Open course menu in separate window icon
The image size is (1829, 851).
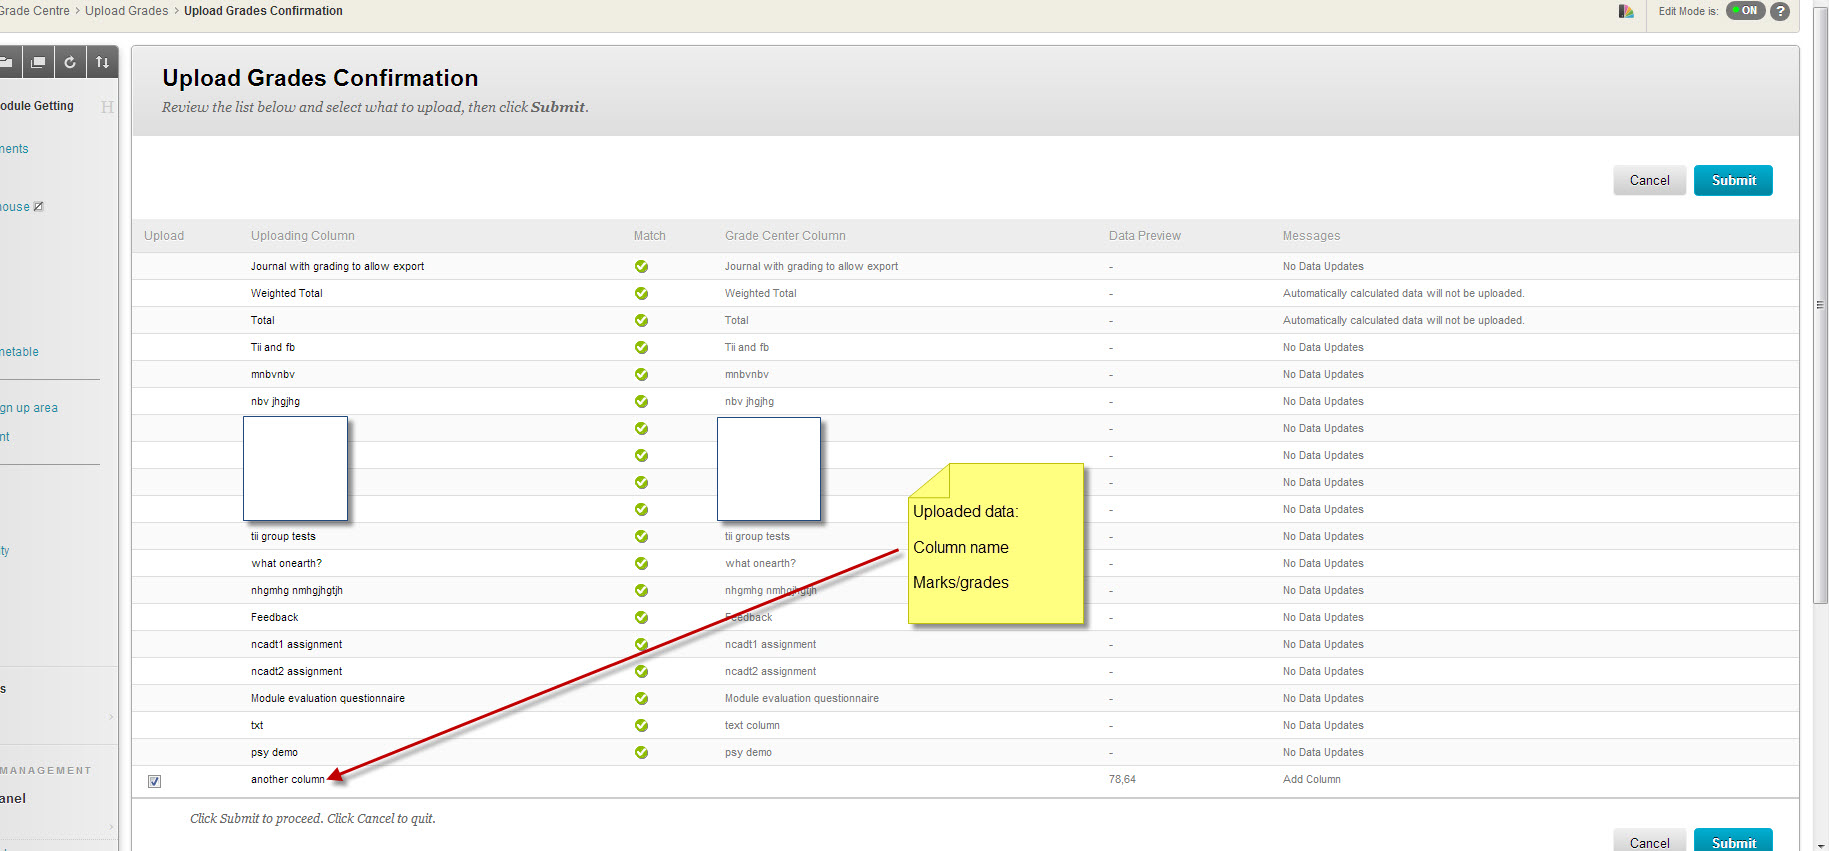point(38,62)
